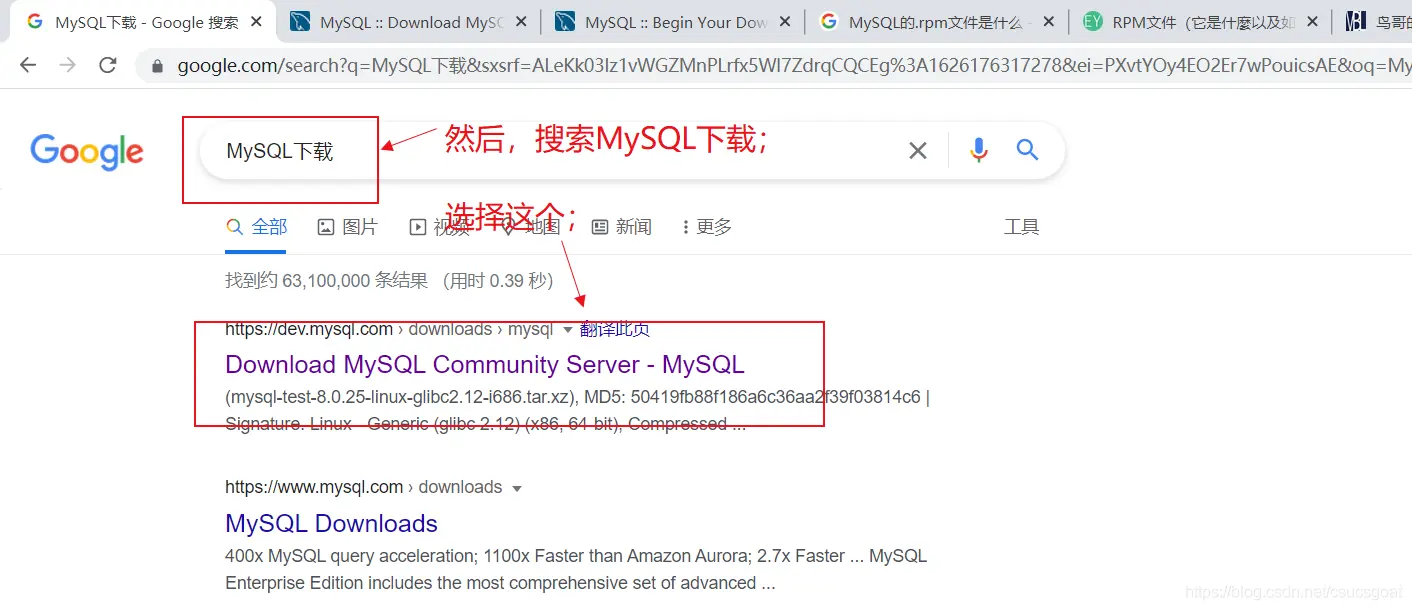This screenshot has height=610, width=1412.
Task: Reload the page with refresh icon
Action: pos(108,65)
